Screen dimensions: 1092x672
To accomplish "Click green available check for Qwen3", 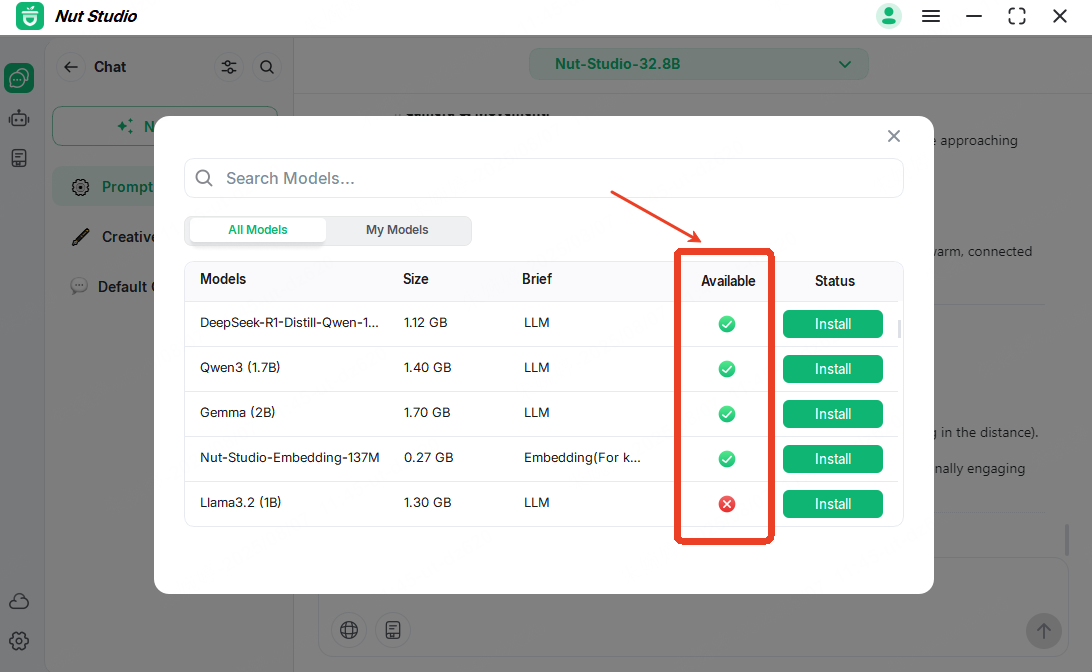I will [x=726, y=369].
